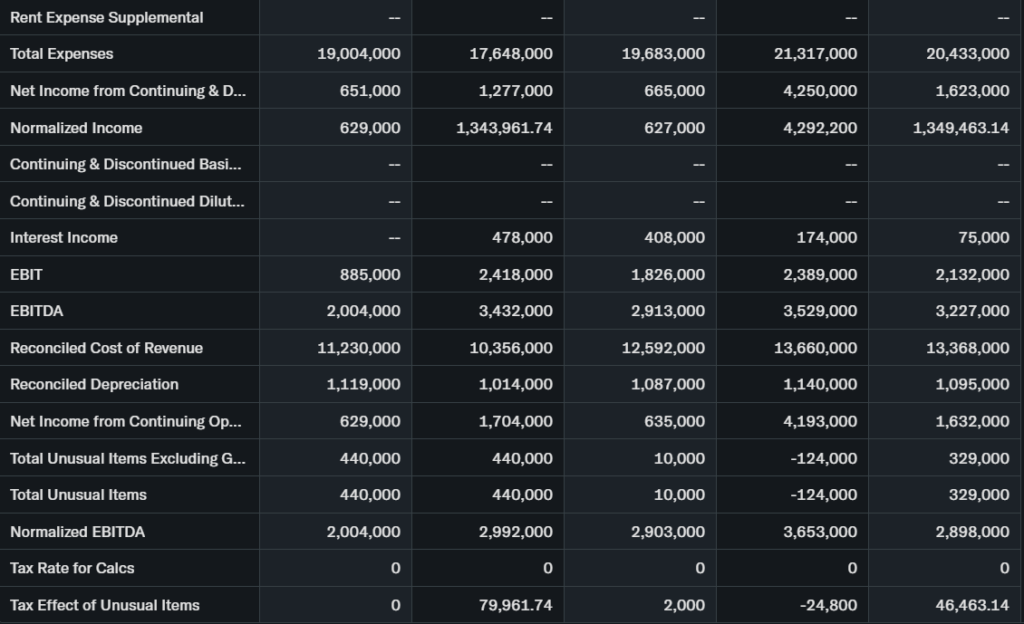This screenshot has width=1024, height=624.
Task: Select the Reconciled Cost of Revenue label
Action: click(x=106, y=348)
